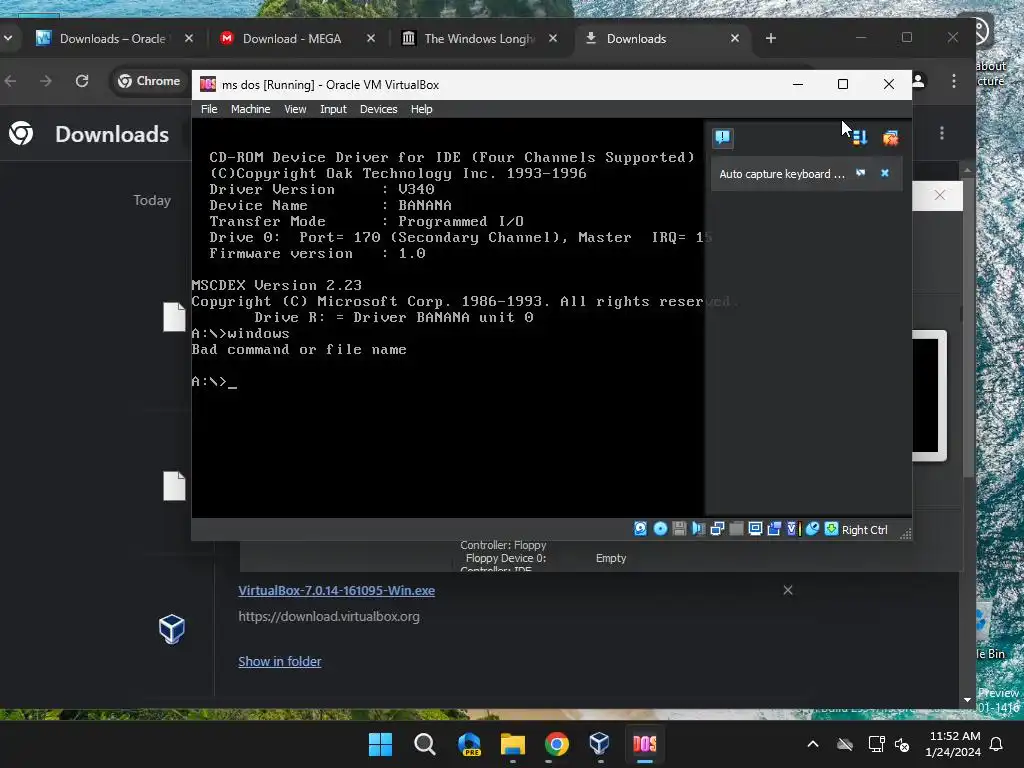The image size is (1024, 768).
Task: Open volume control in system tray
Action: (902, 744)
